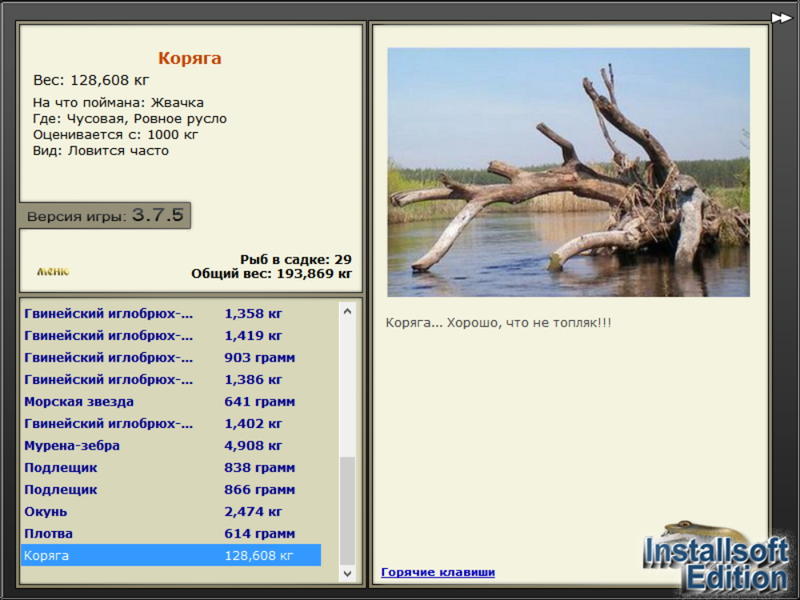Click the fast-forward double arrow icon

[x=781, y=18]
